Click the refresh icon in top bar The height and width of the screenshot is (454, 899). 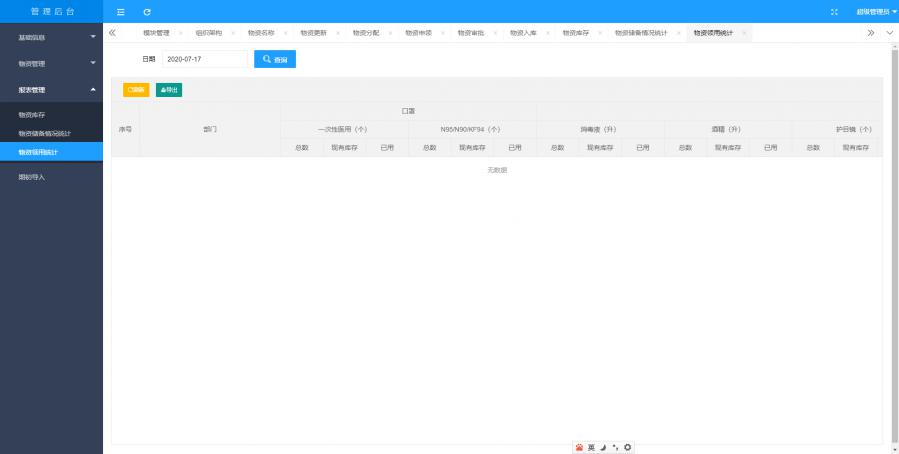pyautogui.click(x=147, y=11)
